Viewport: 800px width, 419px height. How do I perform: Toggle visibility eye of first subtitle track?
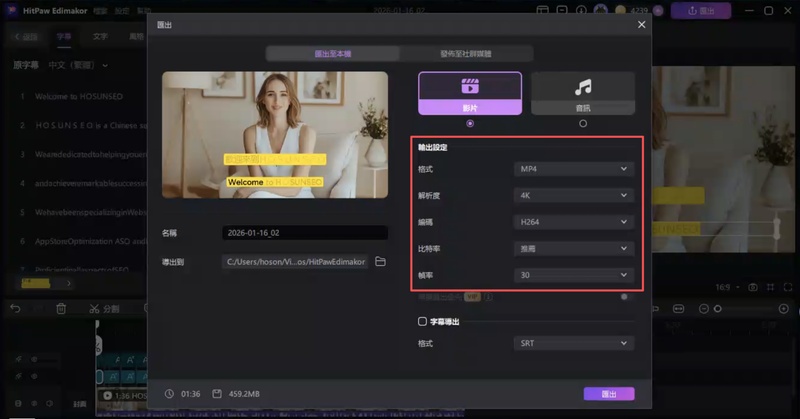point(34,359)
